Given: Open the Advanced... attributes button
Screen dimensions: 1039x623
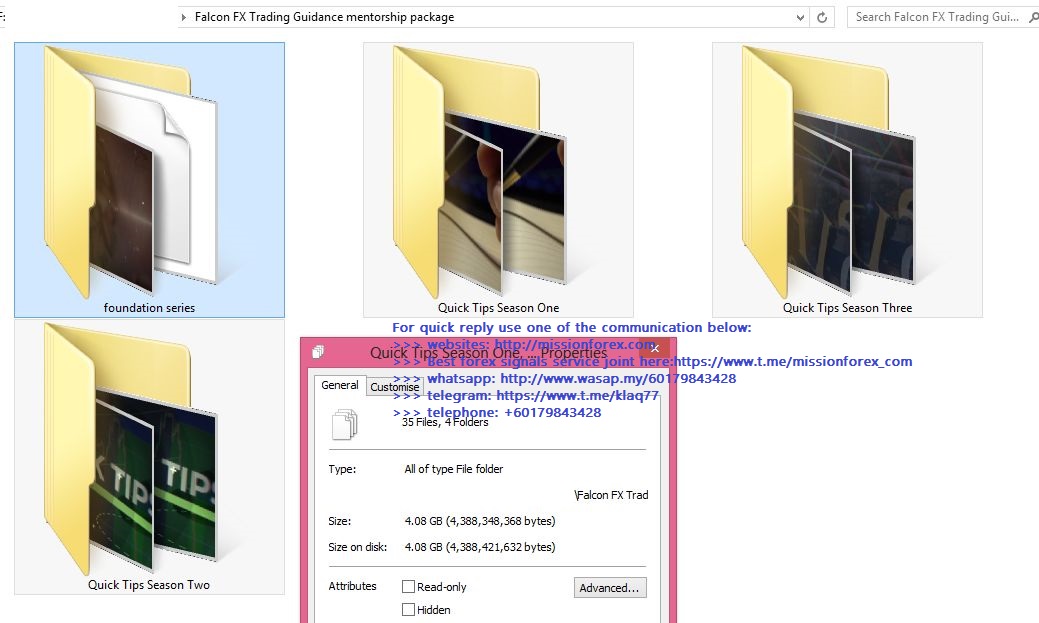Looking at the screenshot, I should [x=610, y=588].
